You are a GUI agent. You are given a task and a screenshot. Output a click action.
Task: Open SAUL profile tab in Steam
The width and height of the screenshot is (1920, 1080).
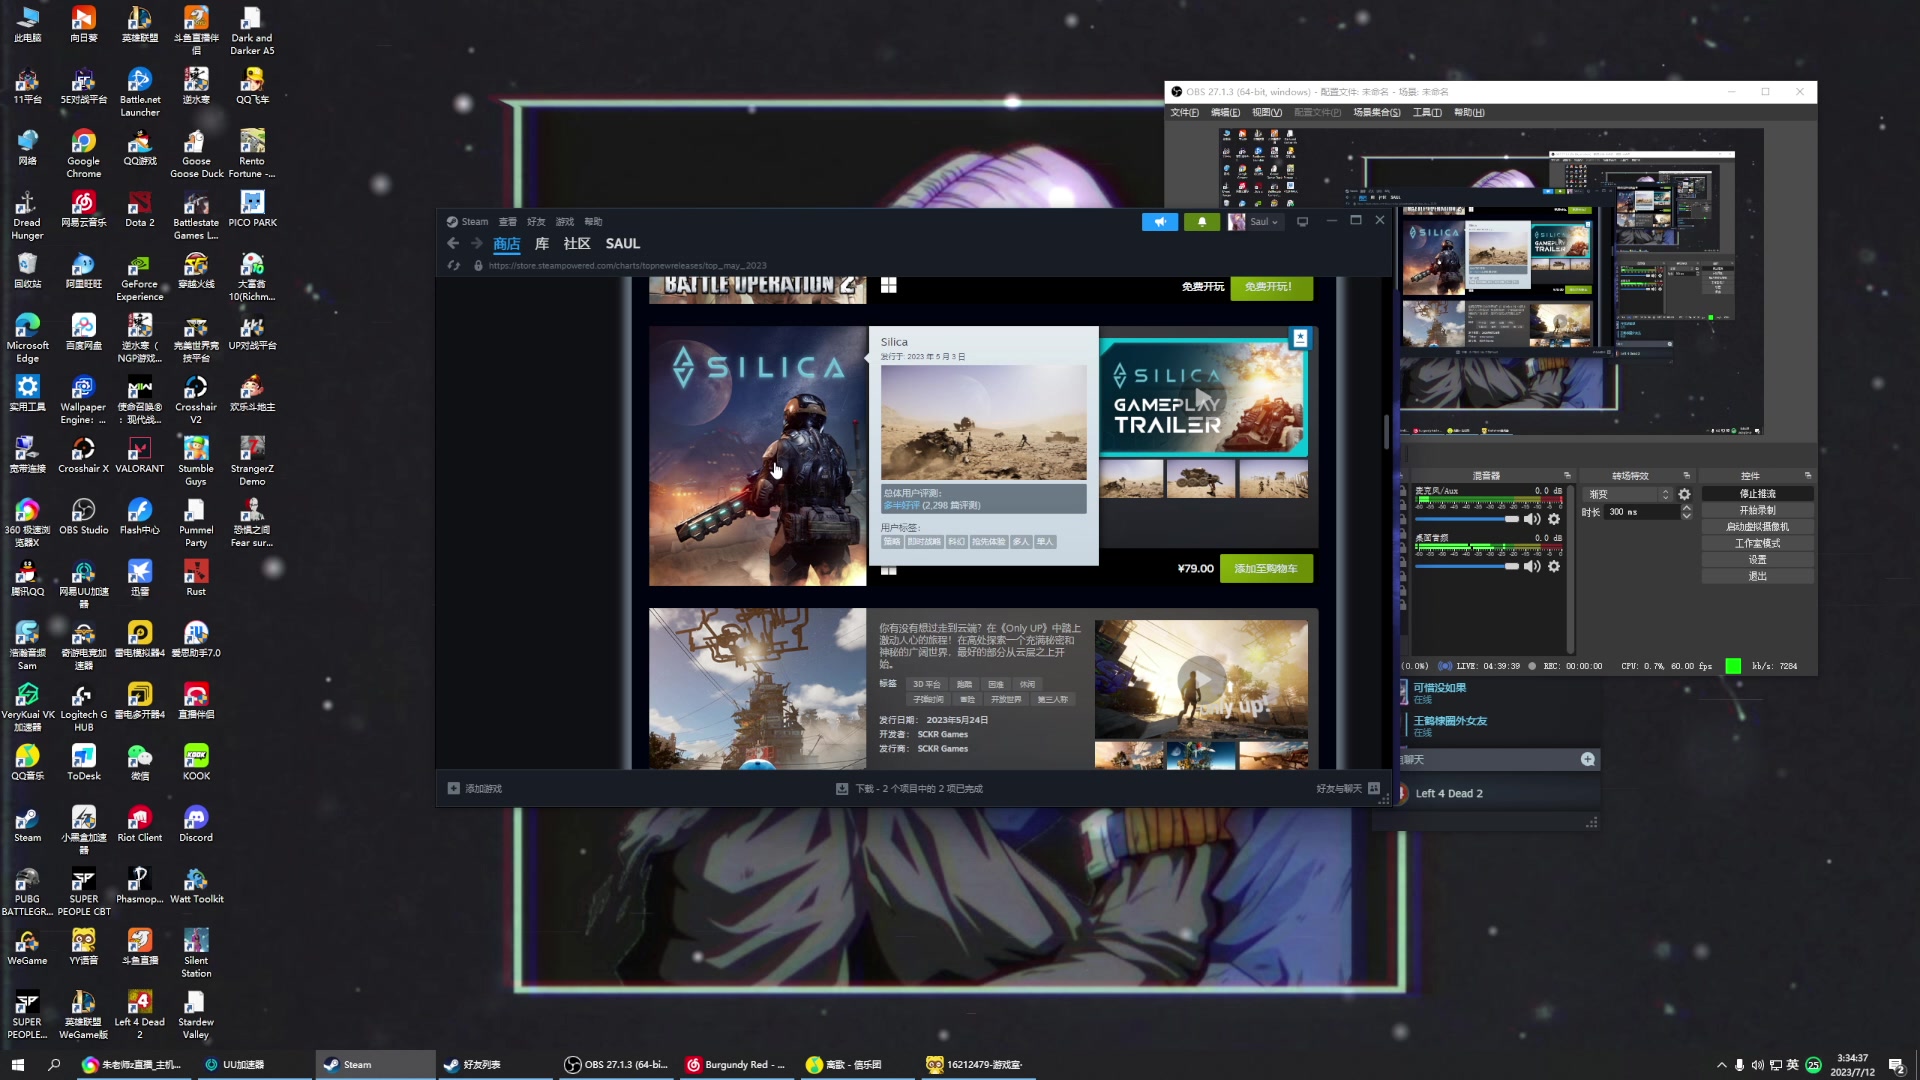[623, 244]
